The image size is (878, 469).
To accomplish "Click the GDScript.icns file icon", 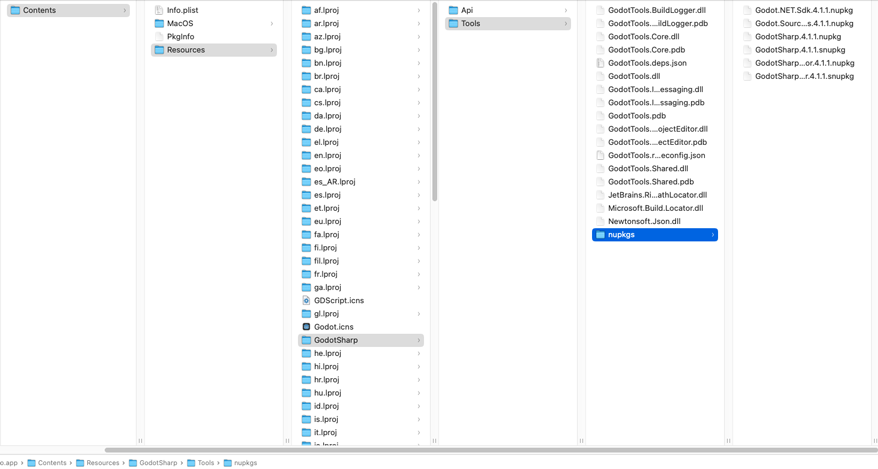I will 306,300.
